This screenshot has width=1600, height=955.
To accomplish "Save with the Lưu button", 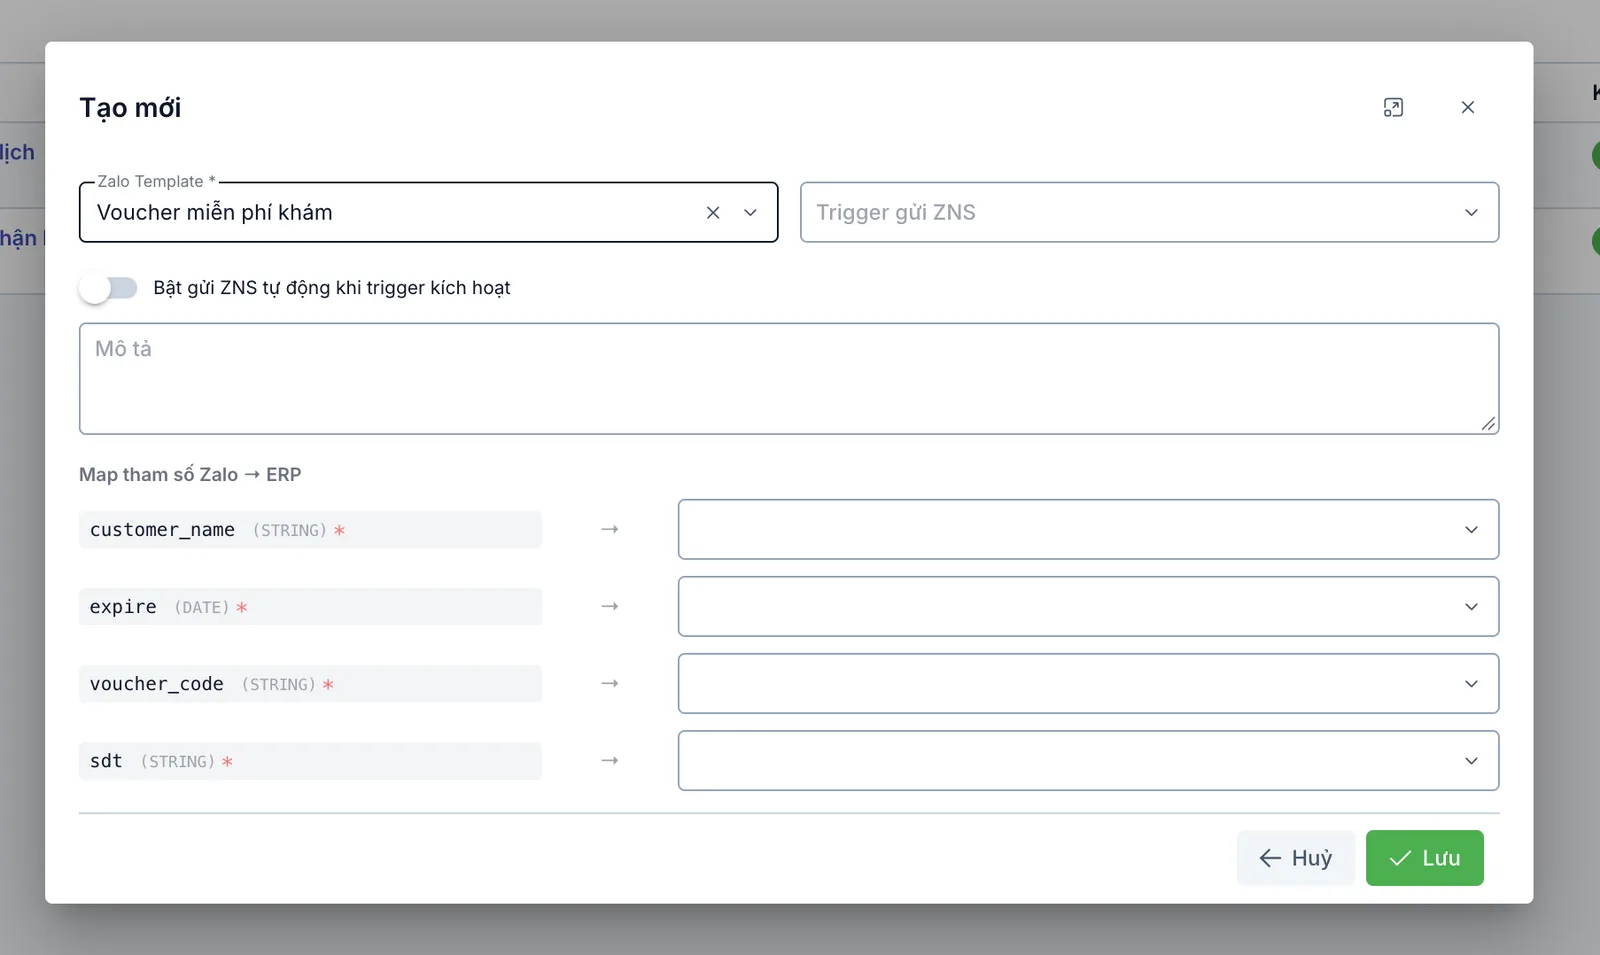I will tap(1425, 858).
